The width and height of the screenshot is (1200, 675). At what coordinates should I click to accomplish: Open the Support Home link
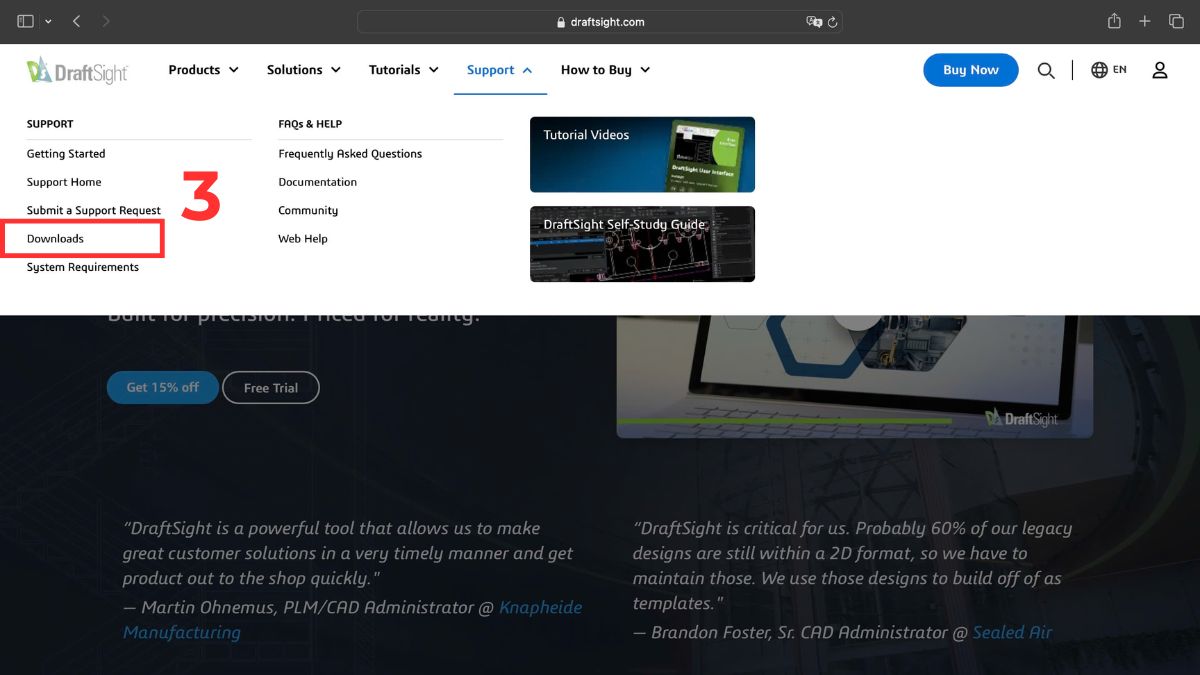coord(64,182)
